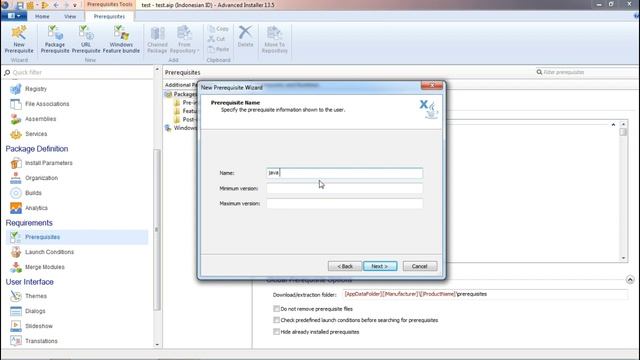
Task: Collapse the Global Prerequisite Options section
Action: [630, 280]
